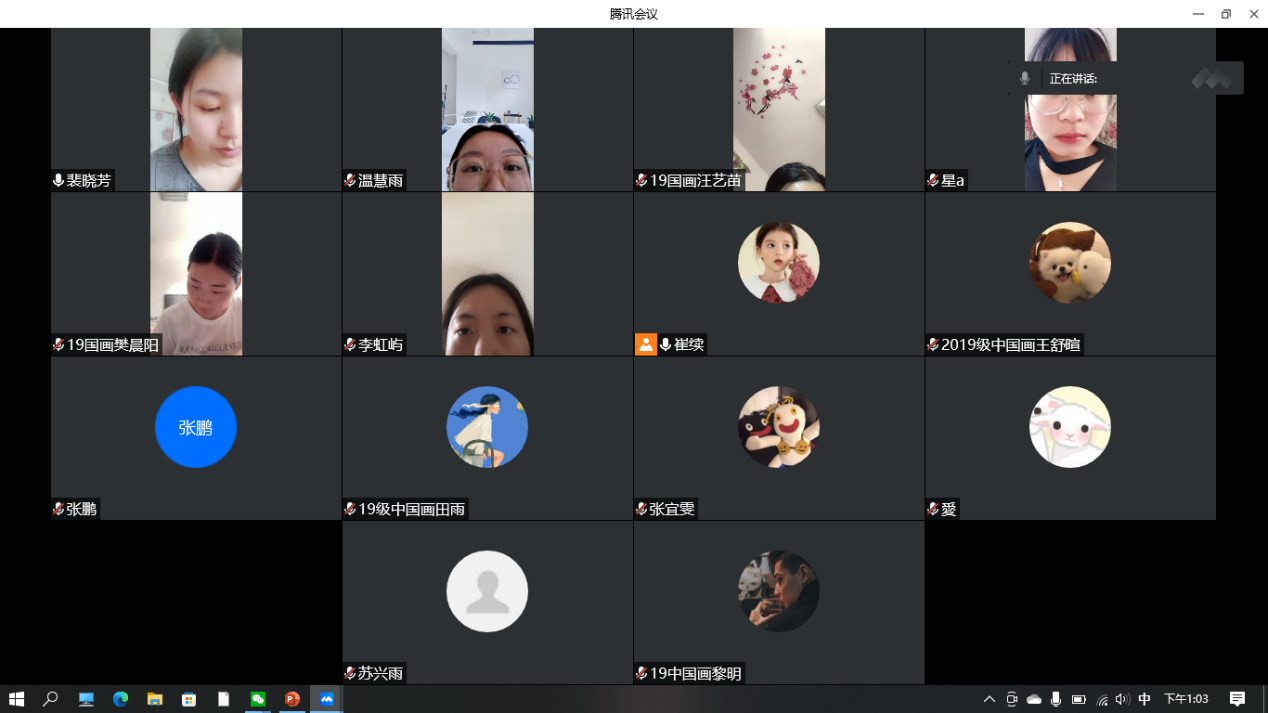This screenshot has width=1268, height=713.
Task: Click the puppy avatar of 2019级中国画王舒暄
Action: click(1070, 262)
